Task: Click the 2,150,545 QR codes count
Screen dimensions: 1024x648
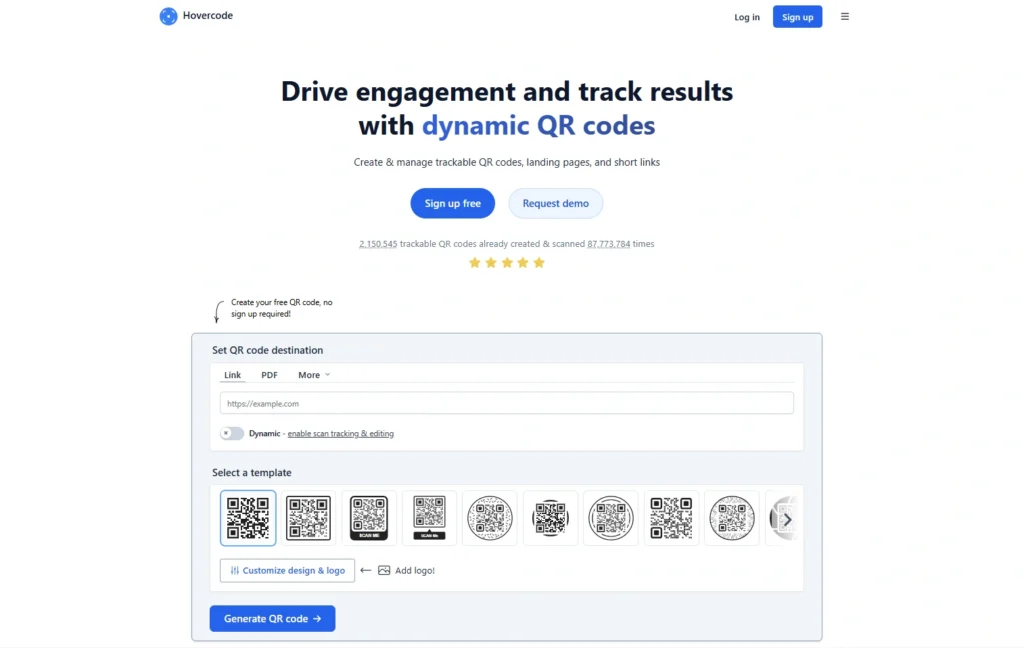Action: click(378, 244)
